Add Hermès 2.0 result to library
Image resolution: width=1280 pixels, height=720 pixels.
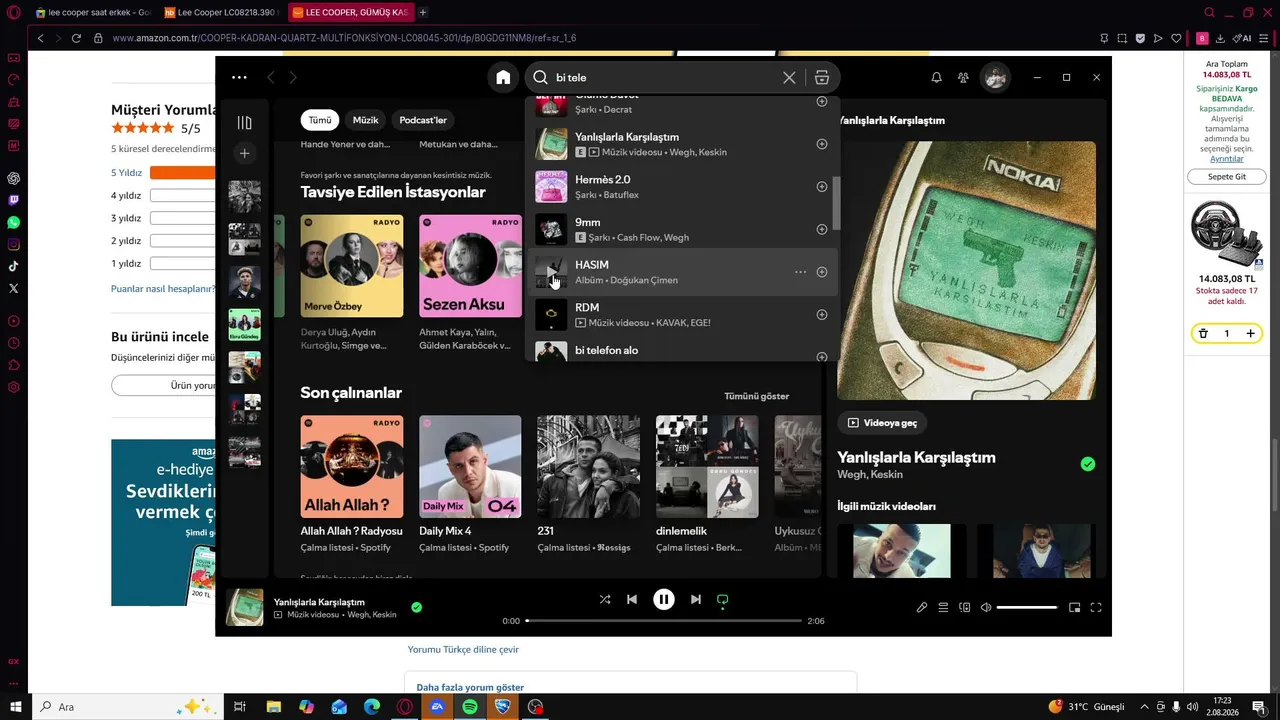(x=822, y=187)
